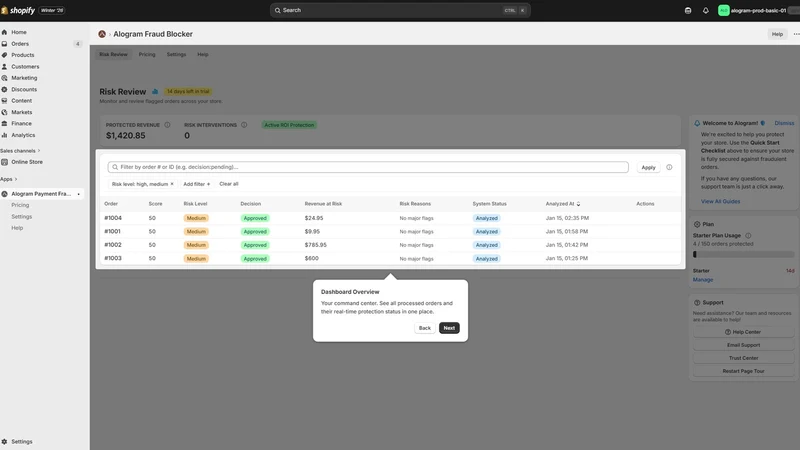Open Orders in sidebar
Screen dimensions: 800x450
tap(20, 44)
